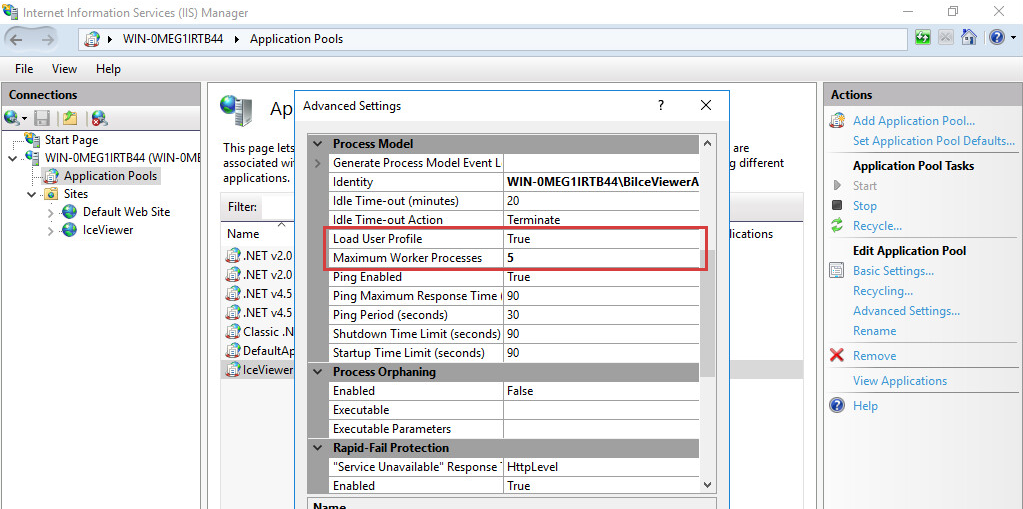The width and height of the screenshot is (1023, 509).
Task: Click View Applications link
Action: (900, 380)
